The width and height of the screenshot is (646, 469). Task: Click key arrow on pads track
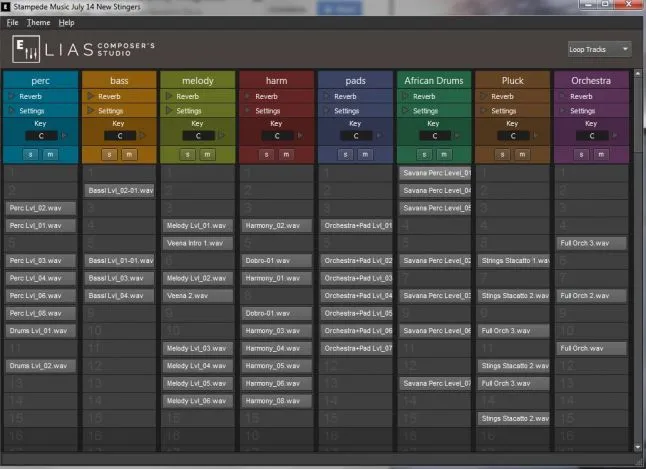pyautogui.click(x=379, y=136)
